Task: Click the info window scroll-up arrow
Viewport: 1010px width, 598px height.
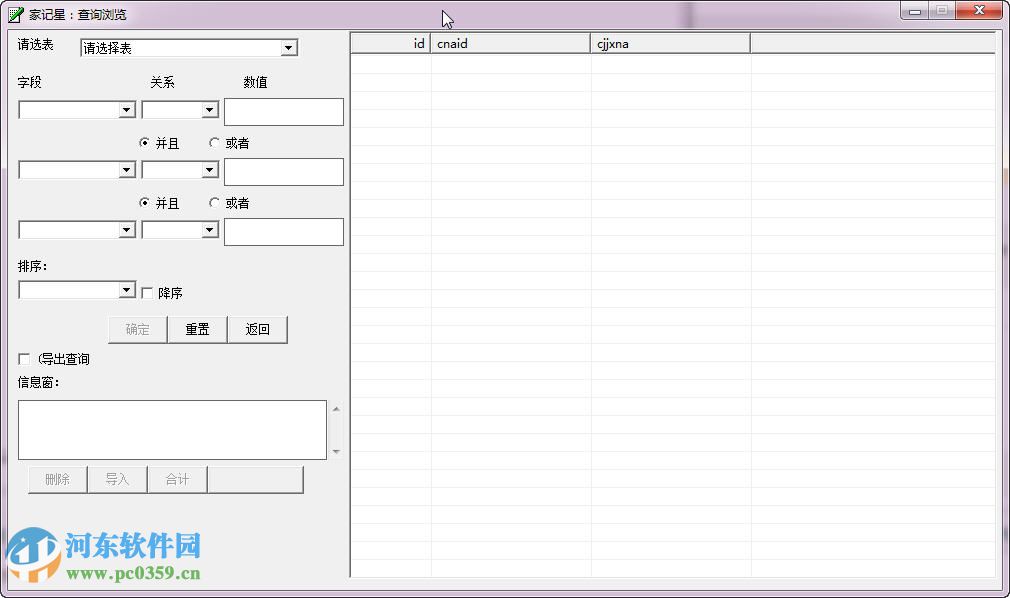Action: (336, 409)
